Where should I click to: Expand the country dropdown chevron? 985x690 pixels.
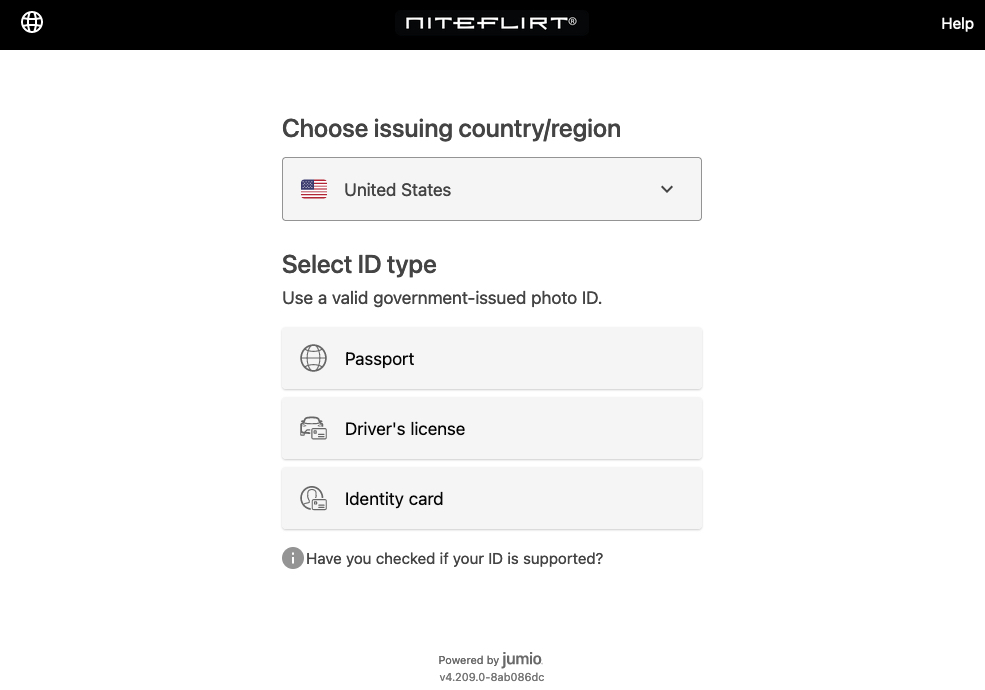pos(667,189)
